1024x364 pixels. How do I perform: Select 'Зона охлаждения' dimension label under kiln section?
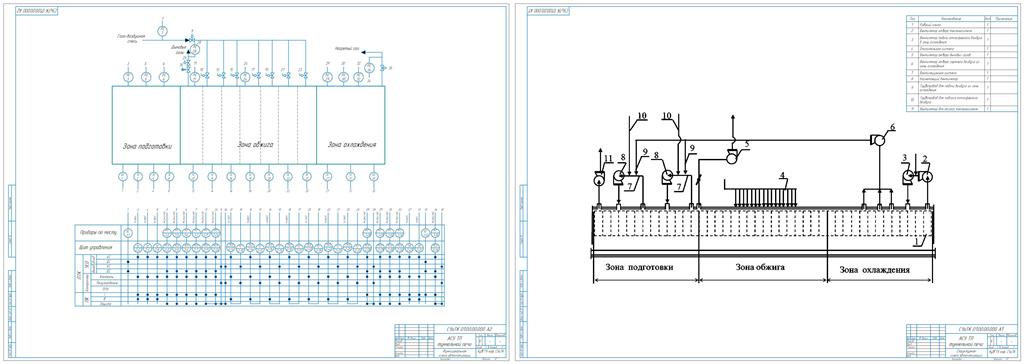tap(874, 269)
